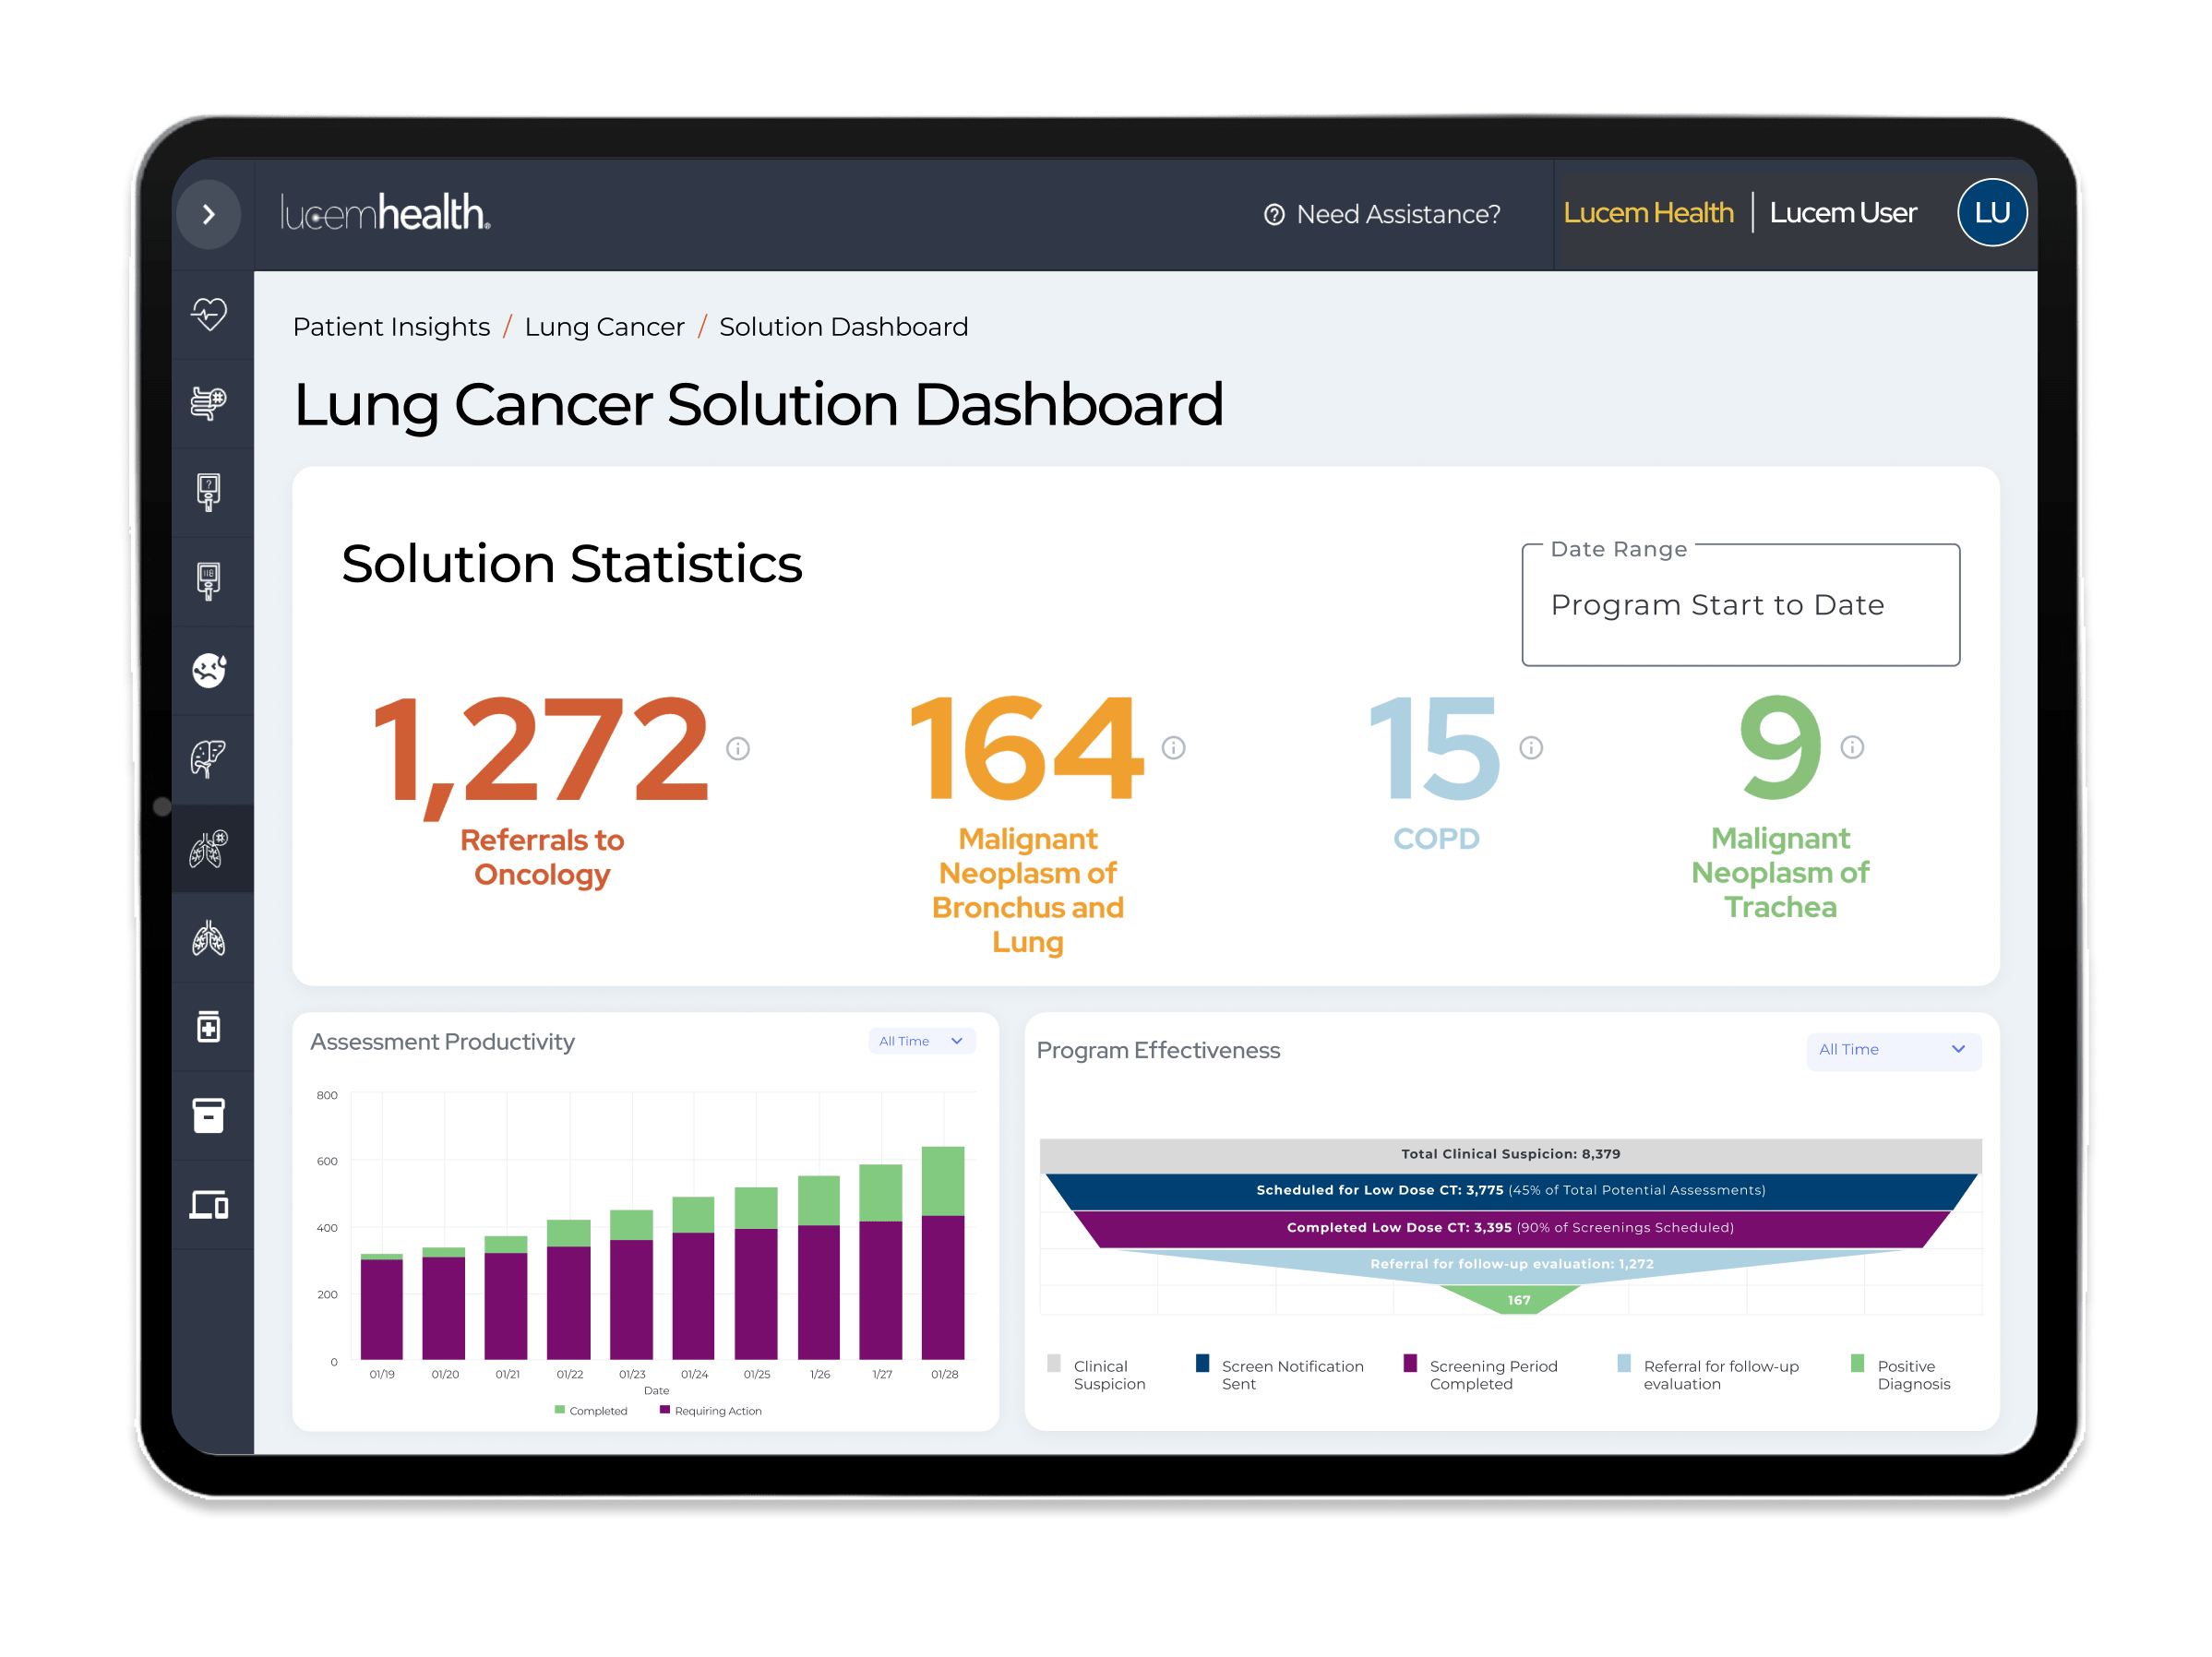Toggle Completed legend in productivity chart
The height and width of the screenshot is (1657, 2212).
click(591, 1411)
